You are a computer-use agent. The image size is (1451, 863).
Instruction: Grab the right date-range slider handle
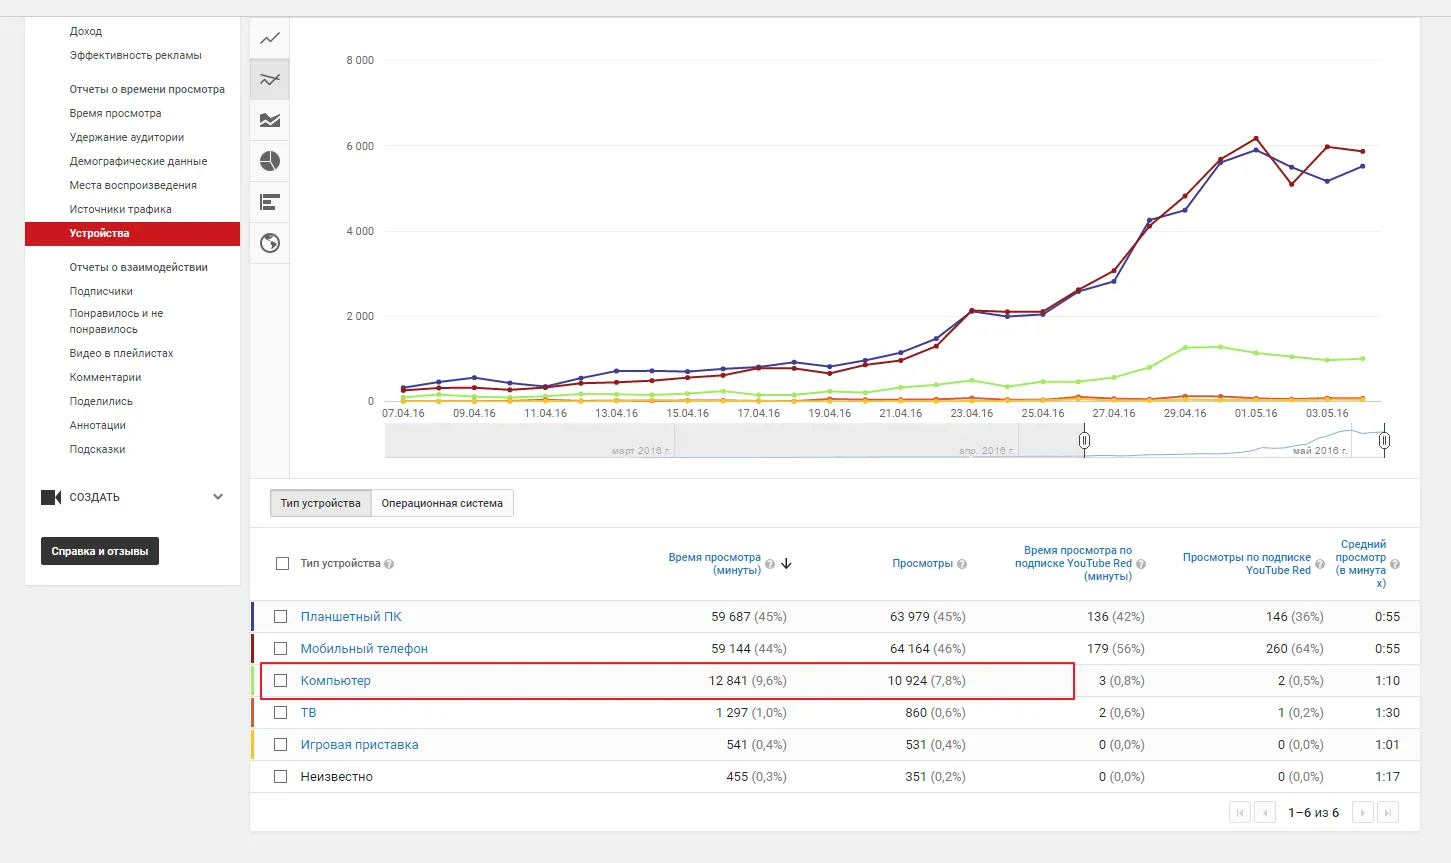(1384, 440)
